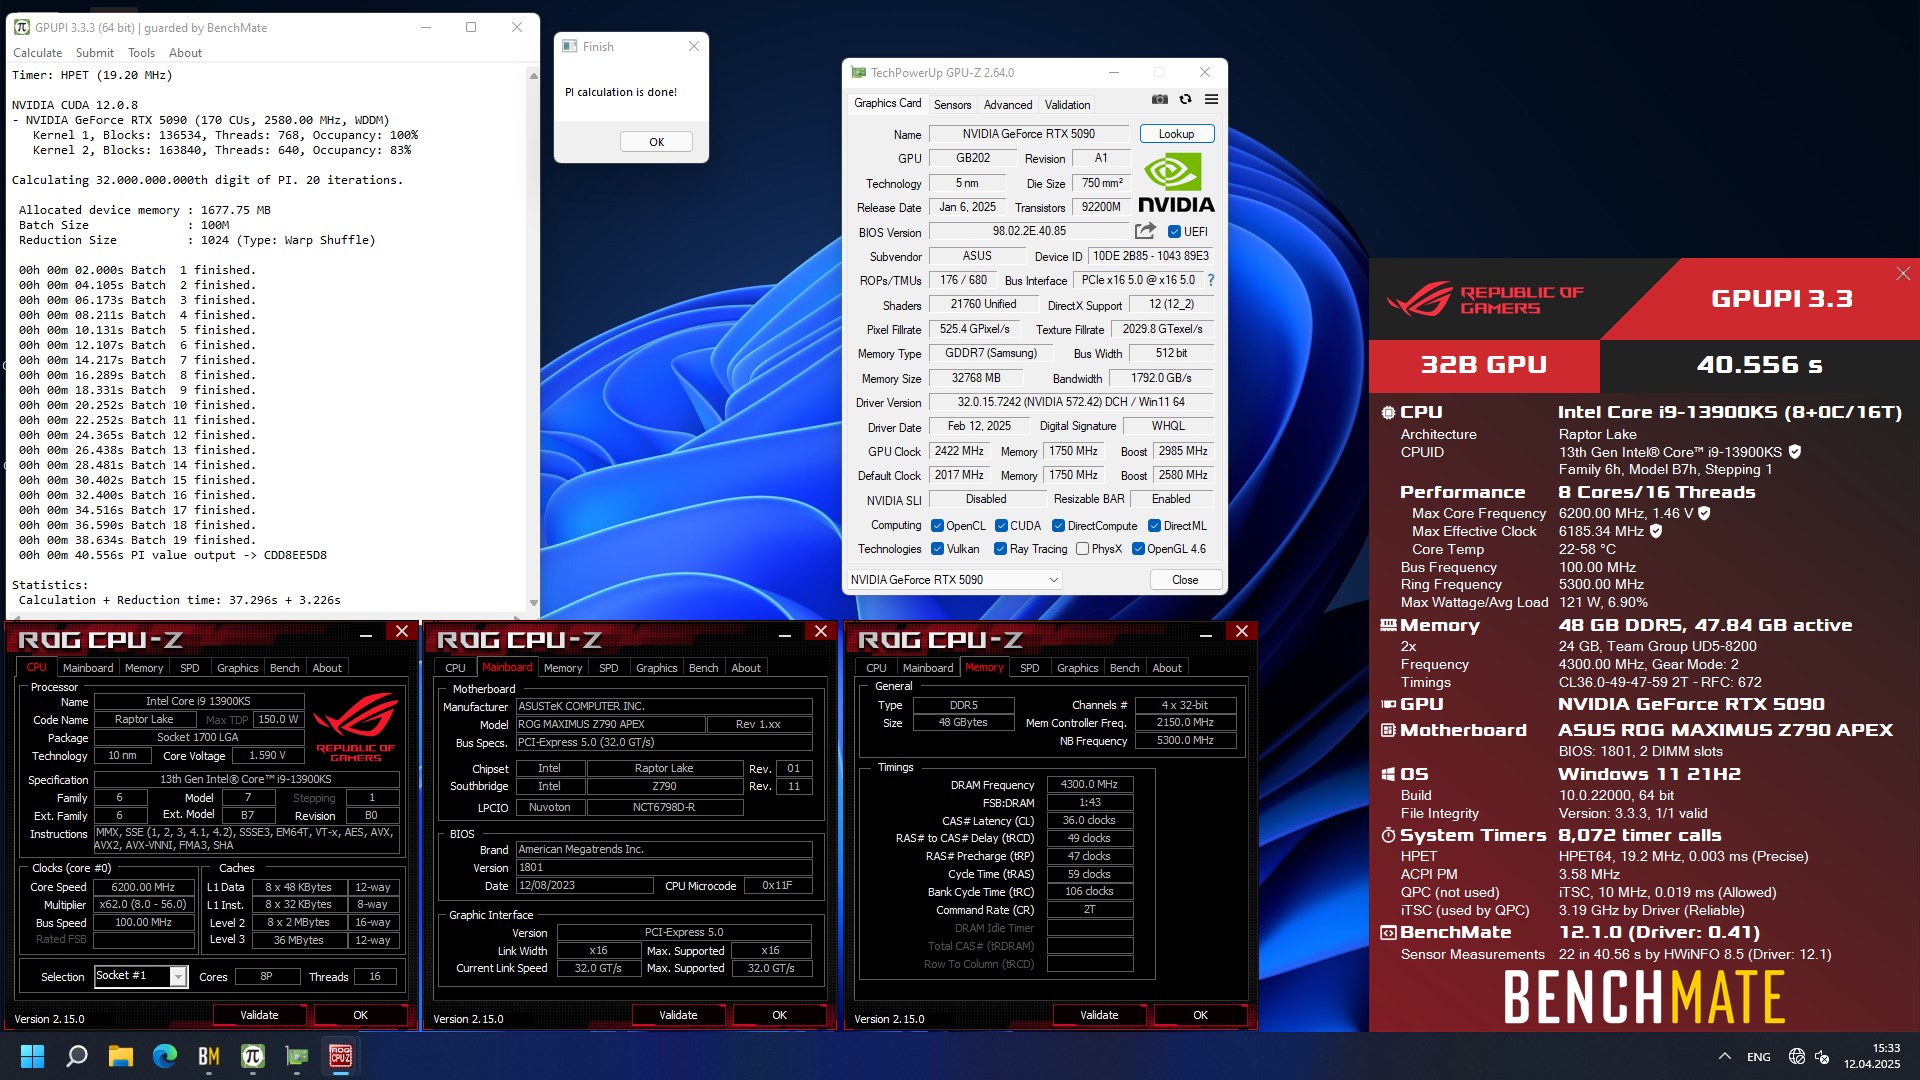Toggle the UEFI checkbox
The image size is (1920, 1080).
[x=1174, y=232]
